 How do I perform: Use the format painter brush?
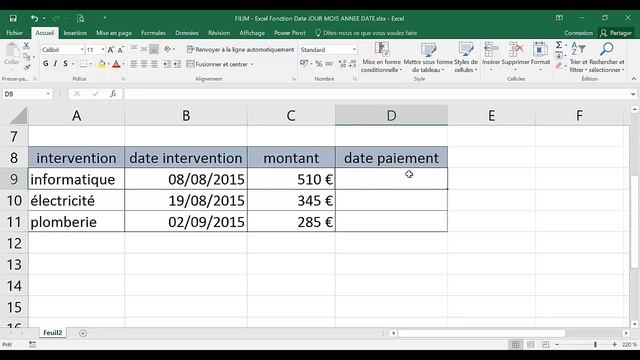[26, 66]
